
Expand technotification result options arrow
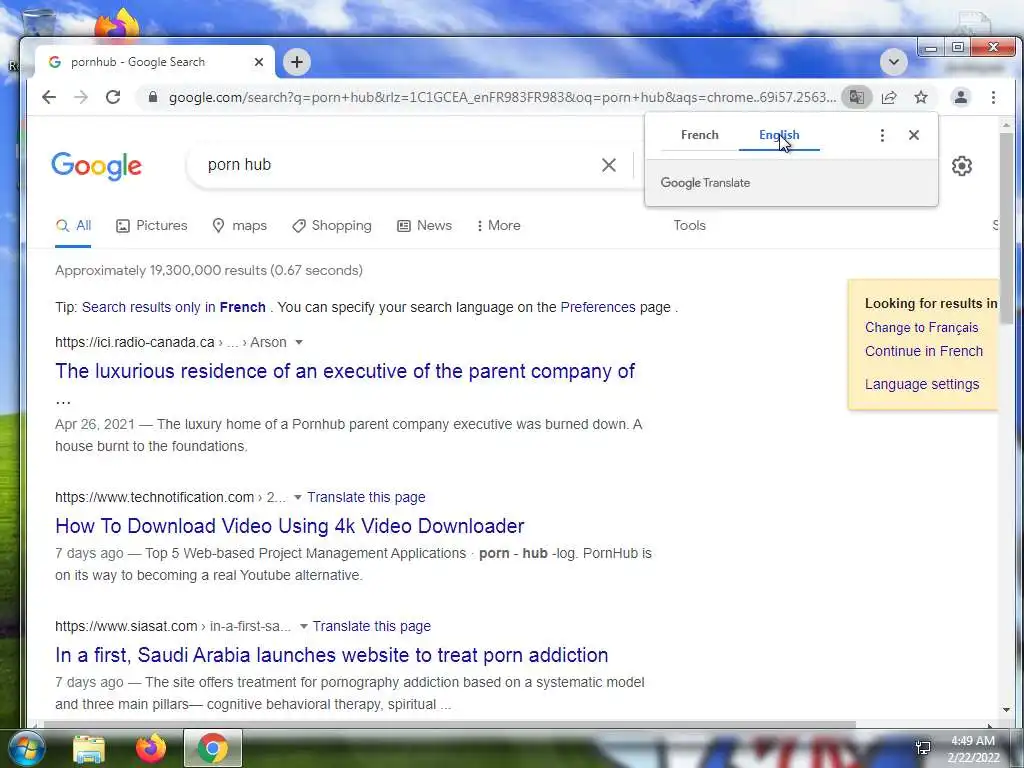298,498
